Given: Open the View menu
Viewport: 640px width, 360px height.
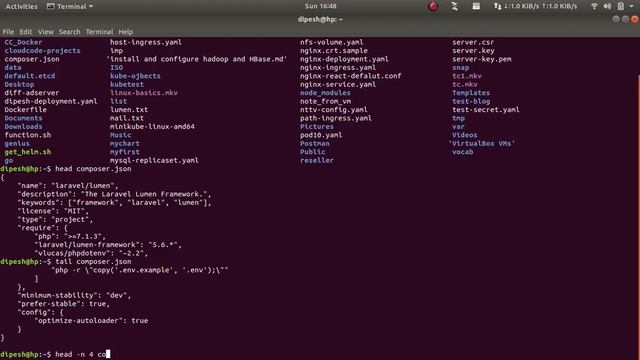Looking at the screenshot, I should (46, 32).
